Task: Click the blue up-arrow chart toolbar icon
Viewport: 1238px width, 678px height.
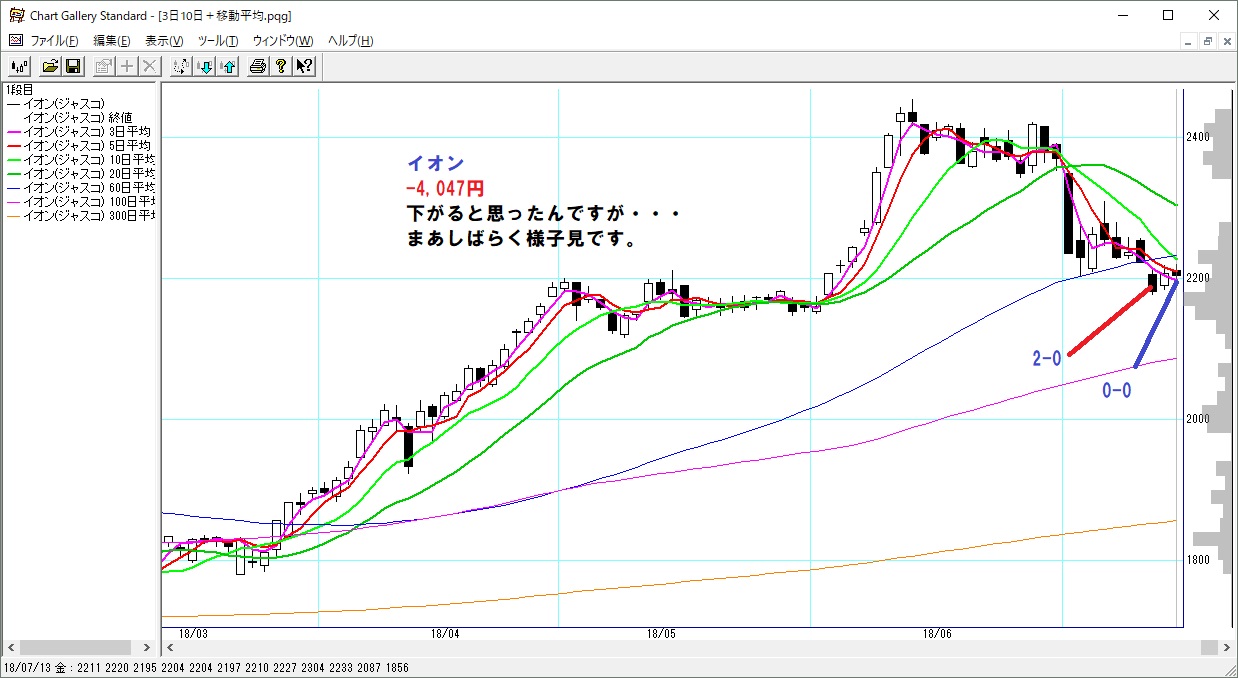Action: 228,66
